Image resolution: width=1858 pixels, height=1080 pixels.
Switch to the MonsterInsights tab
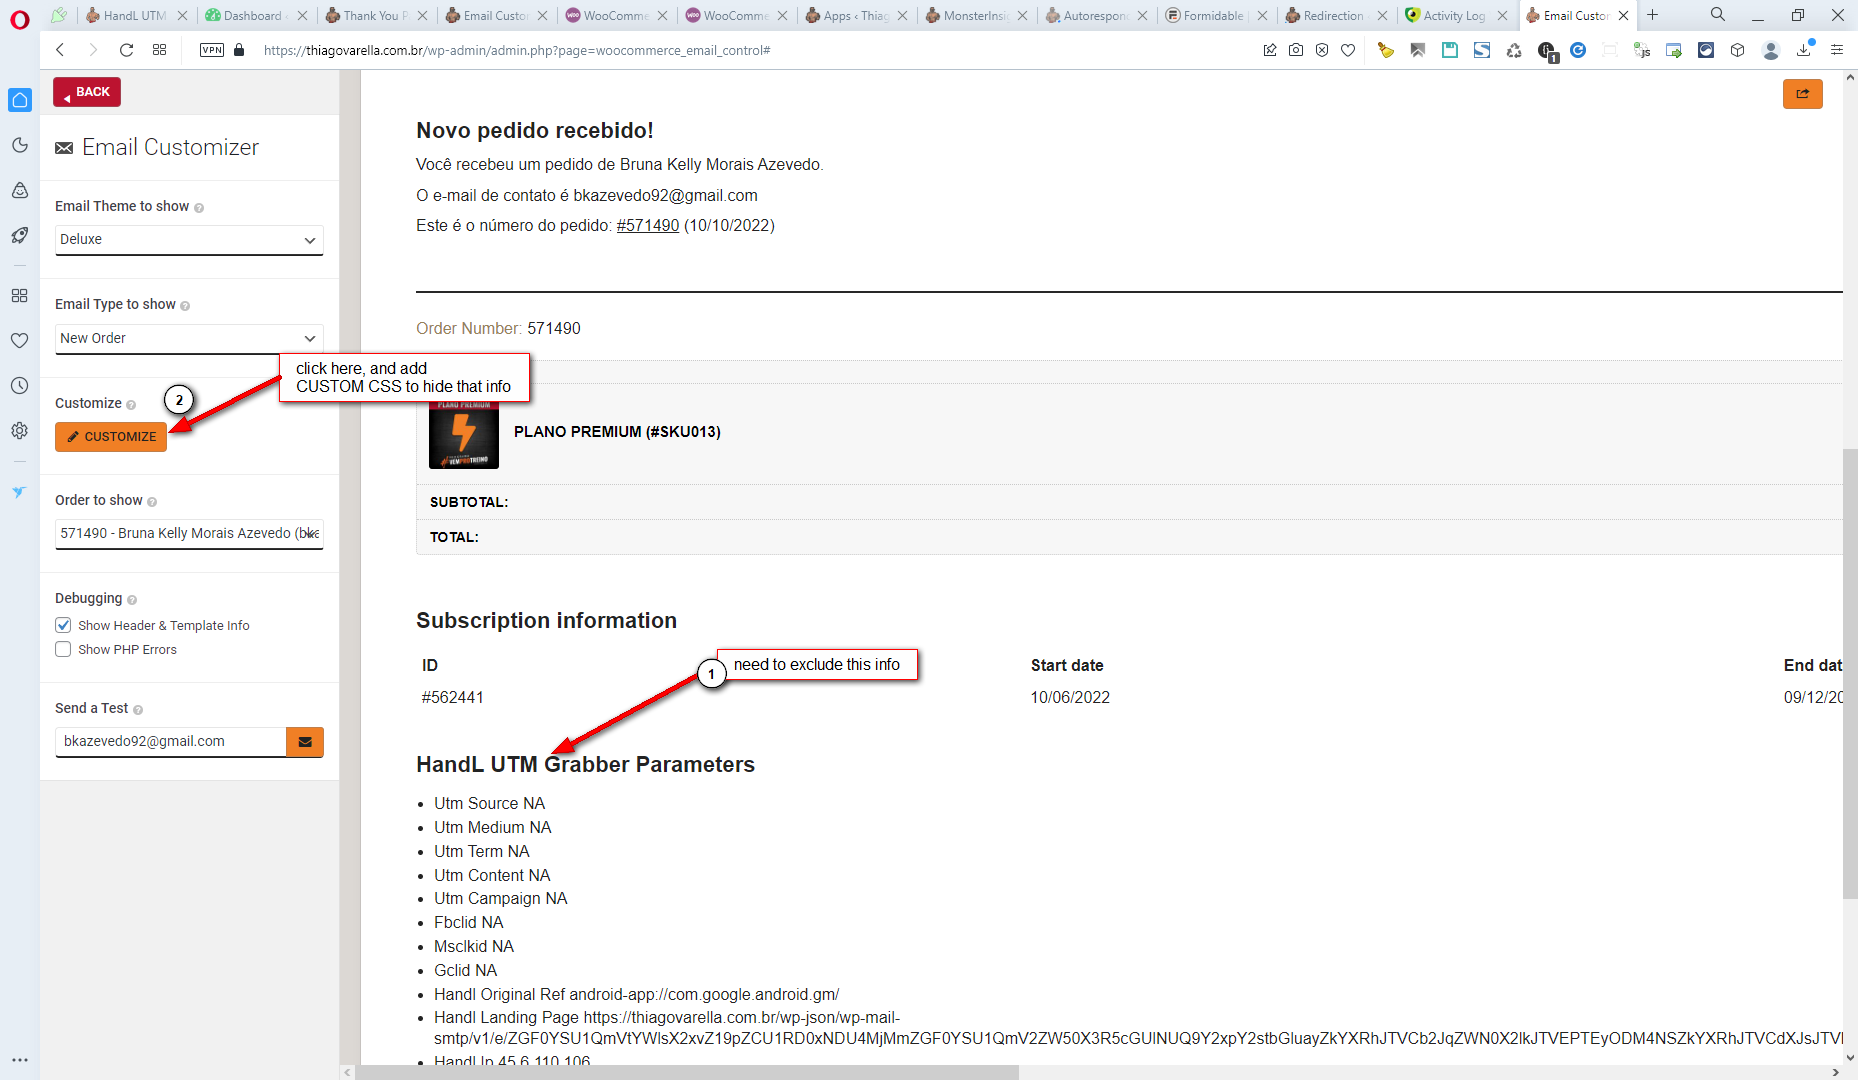(x=974, y=15)
